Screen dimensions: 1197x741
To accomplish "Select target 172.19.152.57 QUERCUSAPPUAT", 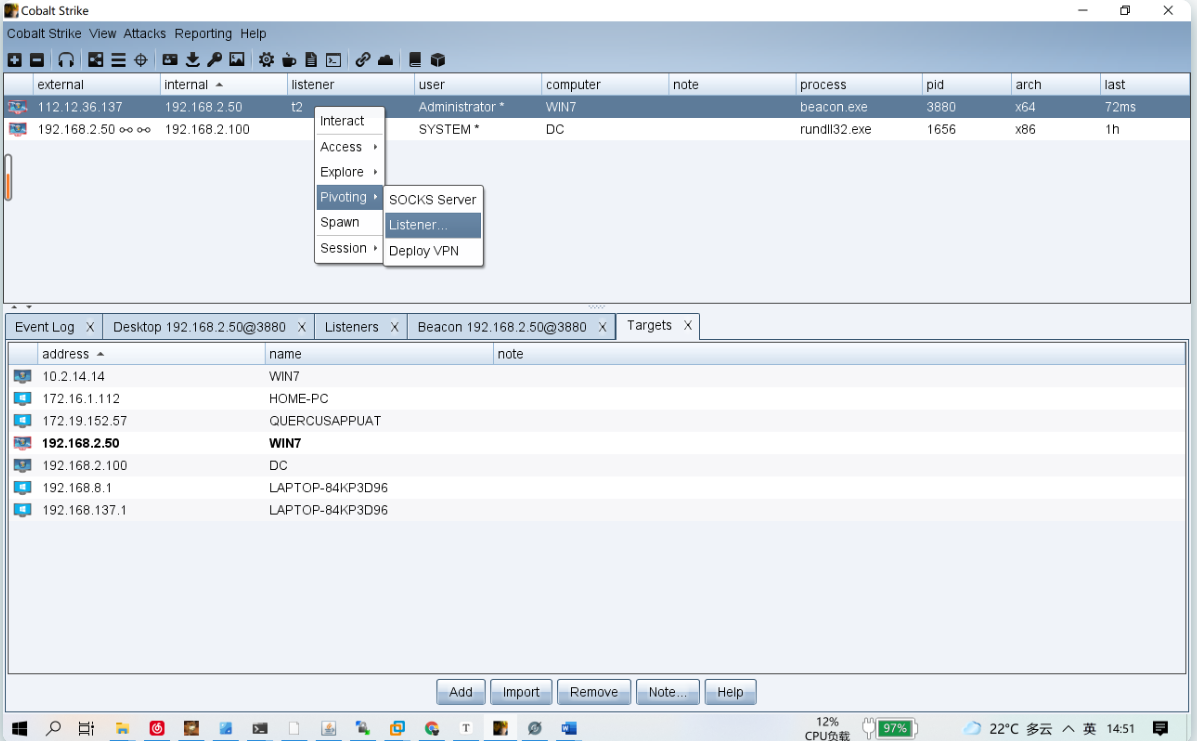I will click(597, 420).
